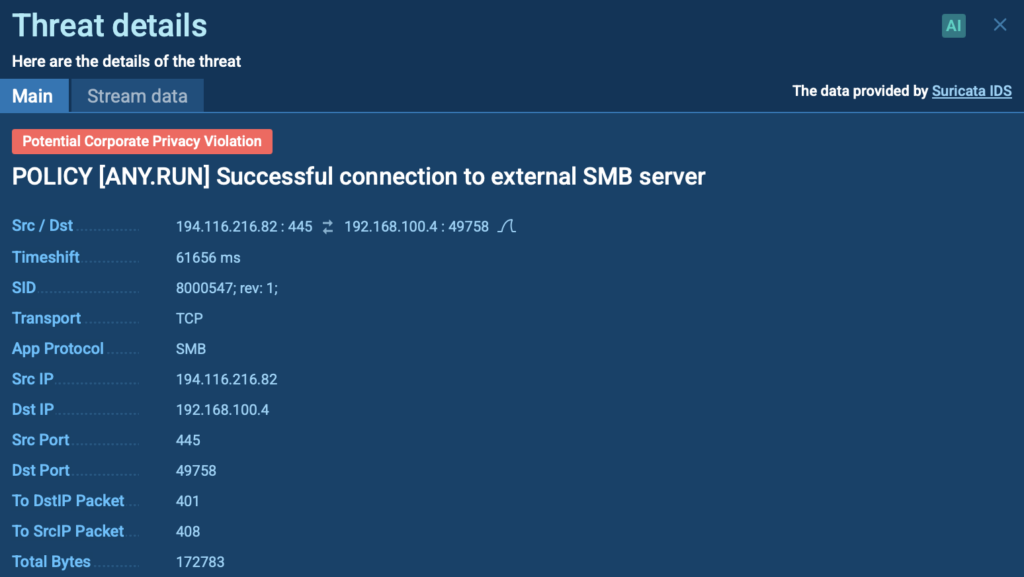Open the Stream data tab
Viewport: 1024px width, 577px height.
click(x=137, y=96)
